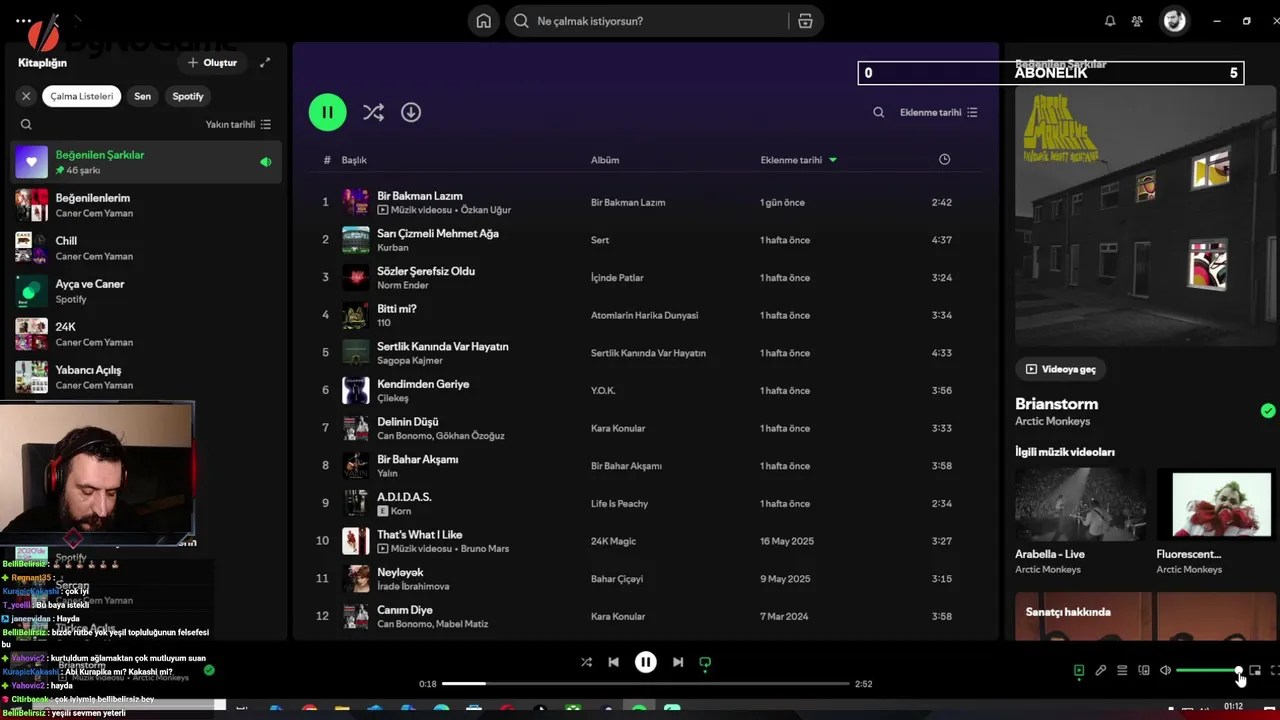
Task: Click the Bir Bakman Lazım track cover
Action: point(355,202)
